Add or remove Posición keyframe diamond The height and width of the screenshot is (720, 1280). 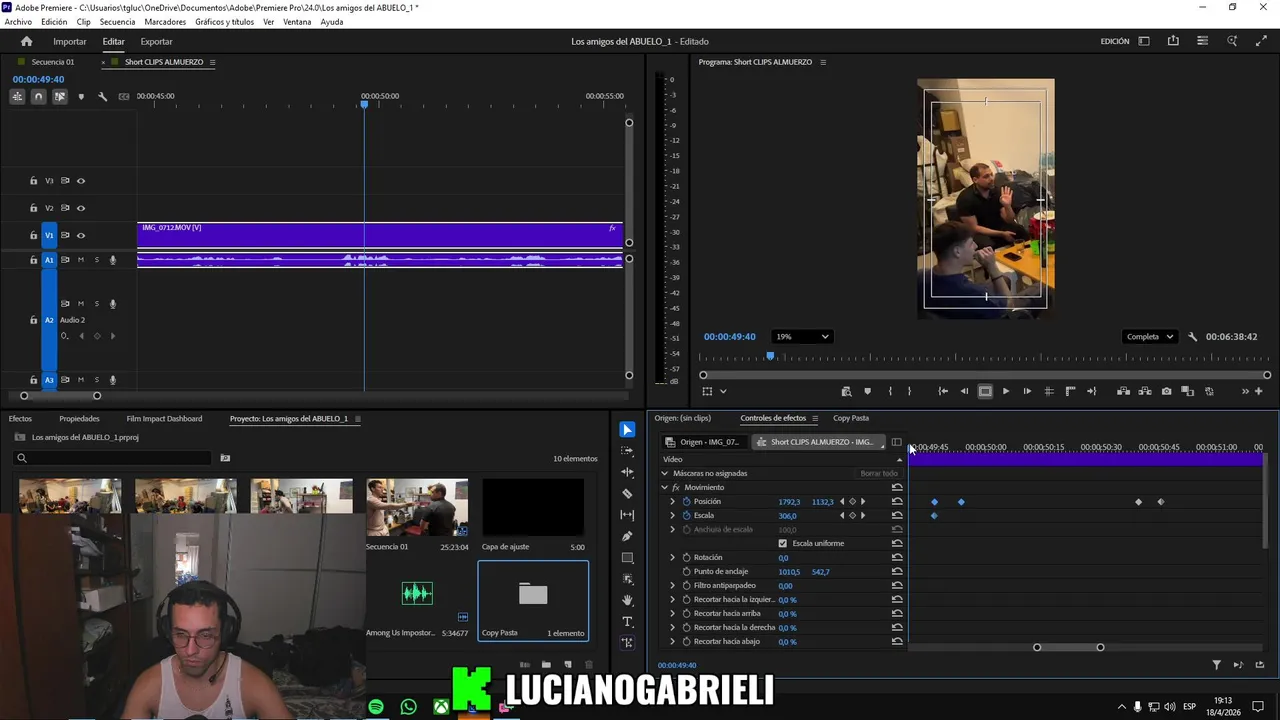click(x=852, y=502)
